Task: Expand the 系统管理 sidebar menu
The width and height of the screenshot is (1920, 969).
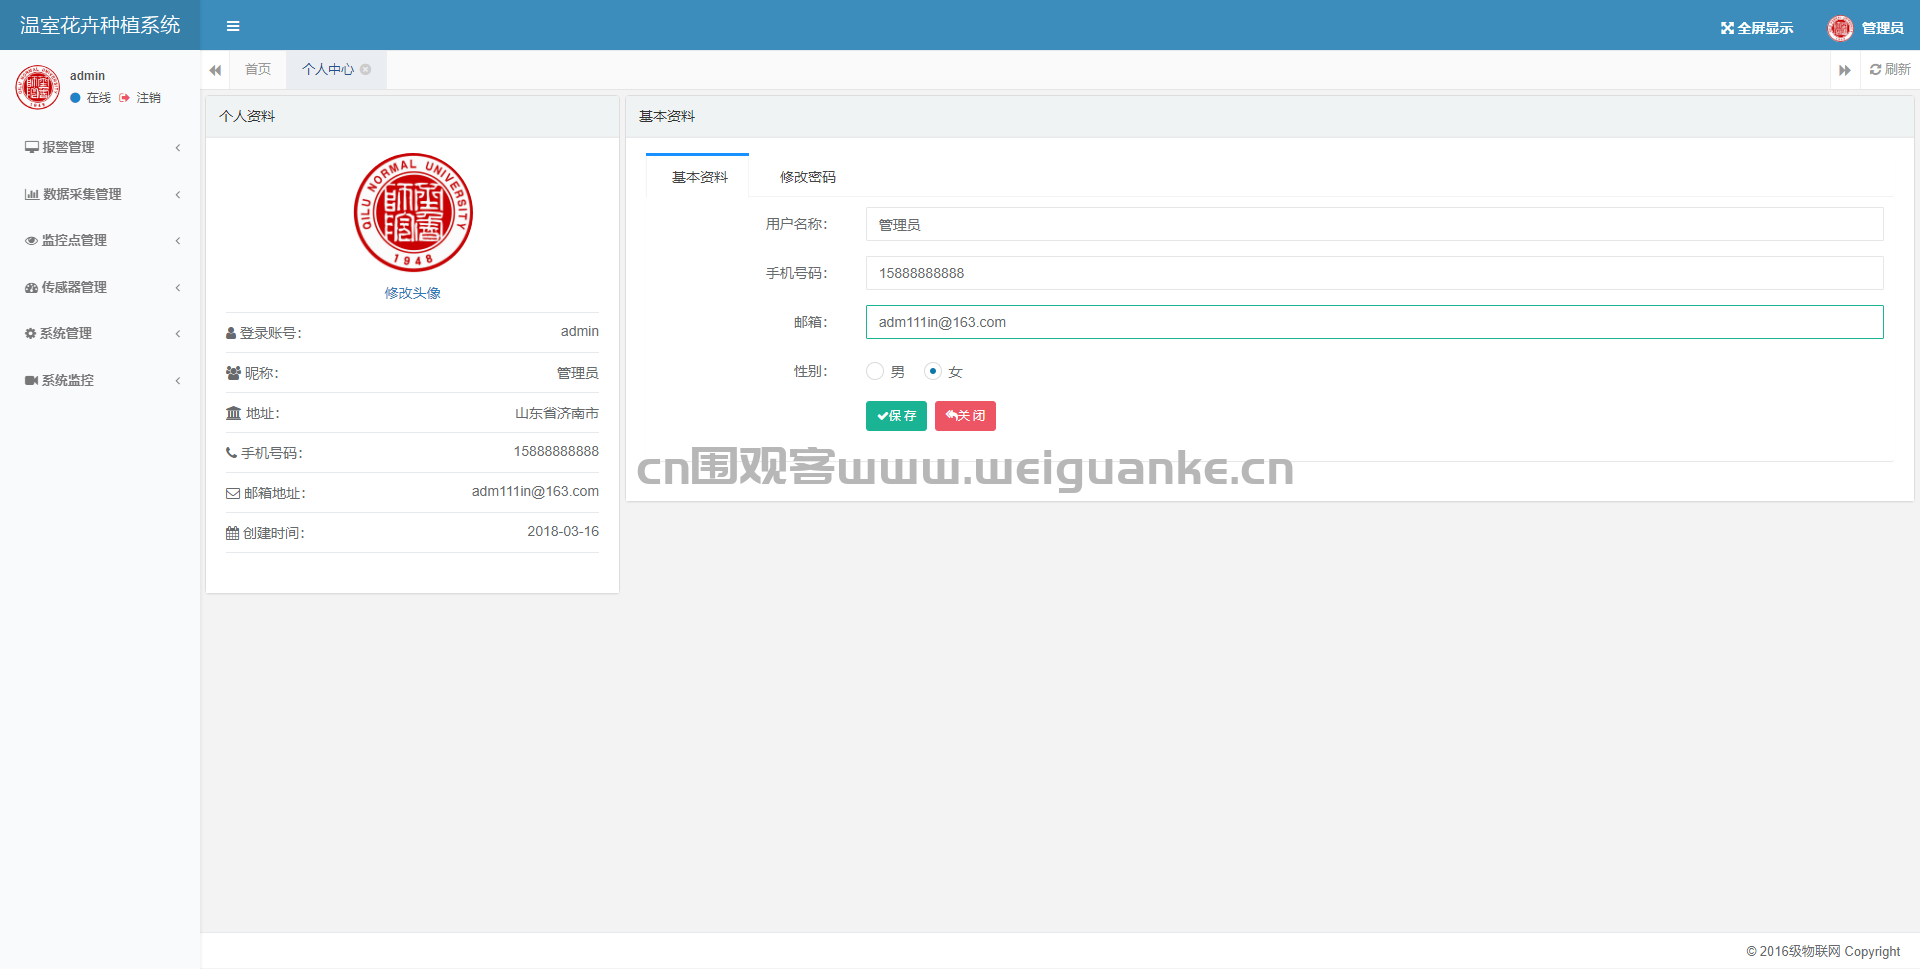Action: coord(100,333)
